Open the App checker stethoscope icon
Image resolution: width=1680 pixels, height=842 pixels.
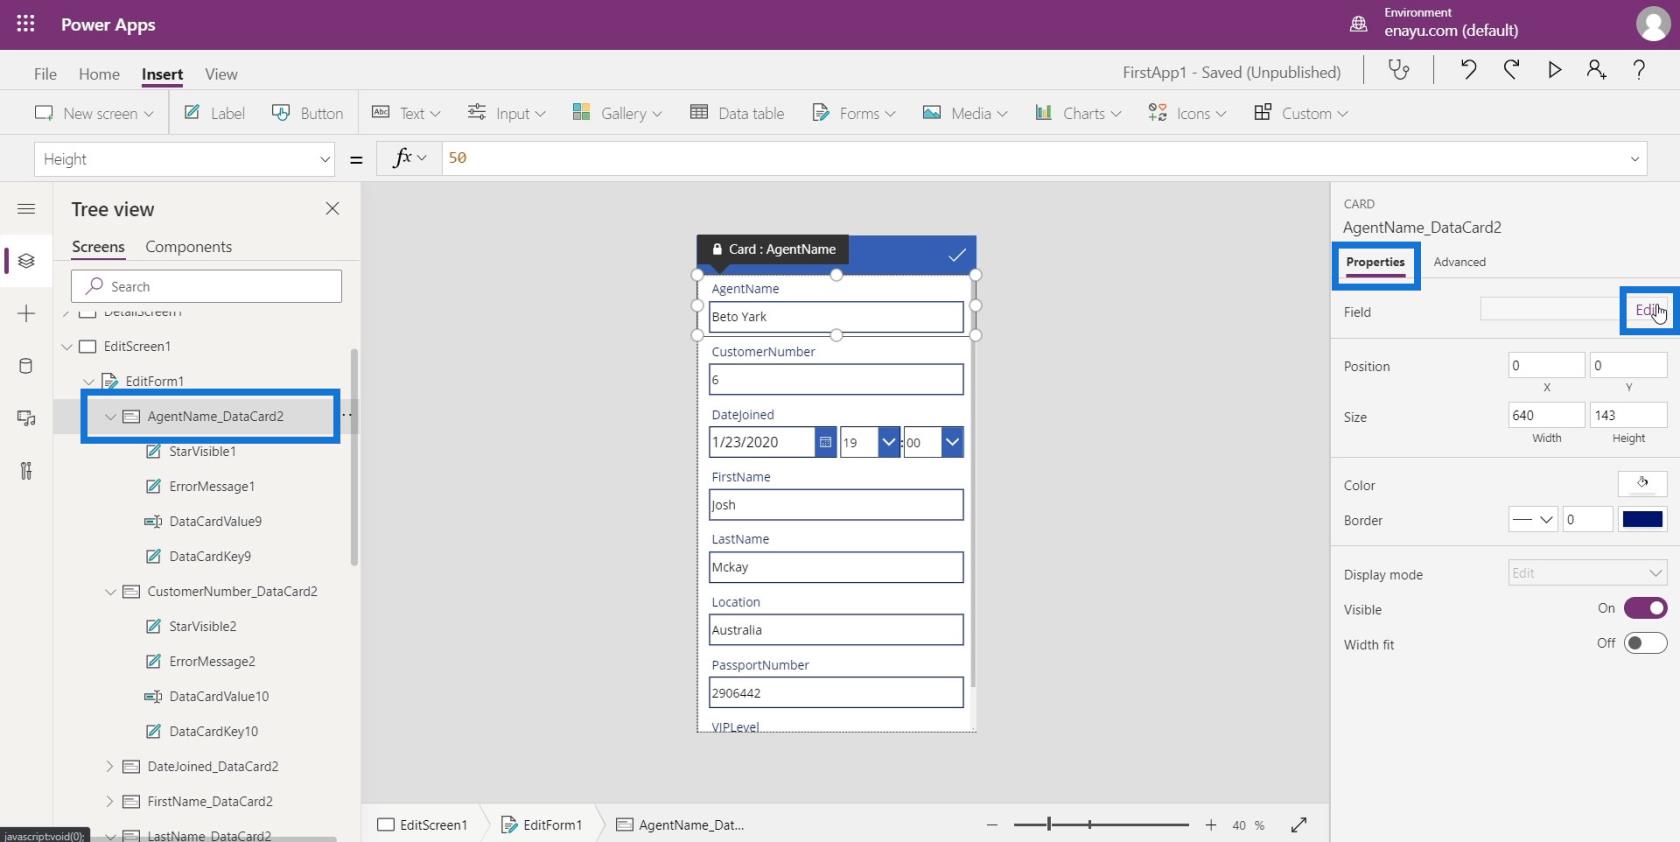[x=1398, y=70]
